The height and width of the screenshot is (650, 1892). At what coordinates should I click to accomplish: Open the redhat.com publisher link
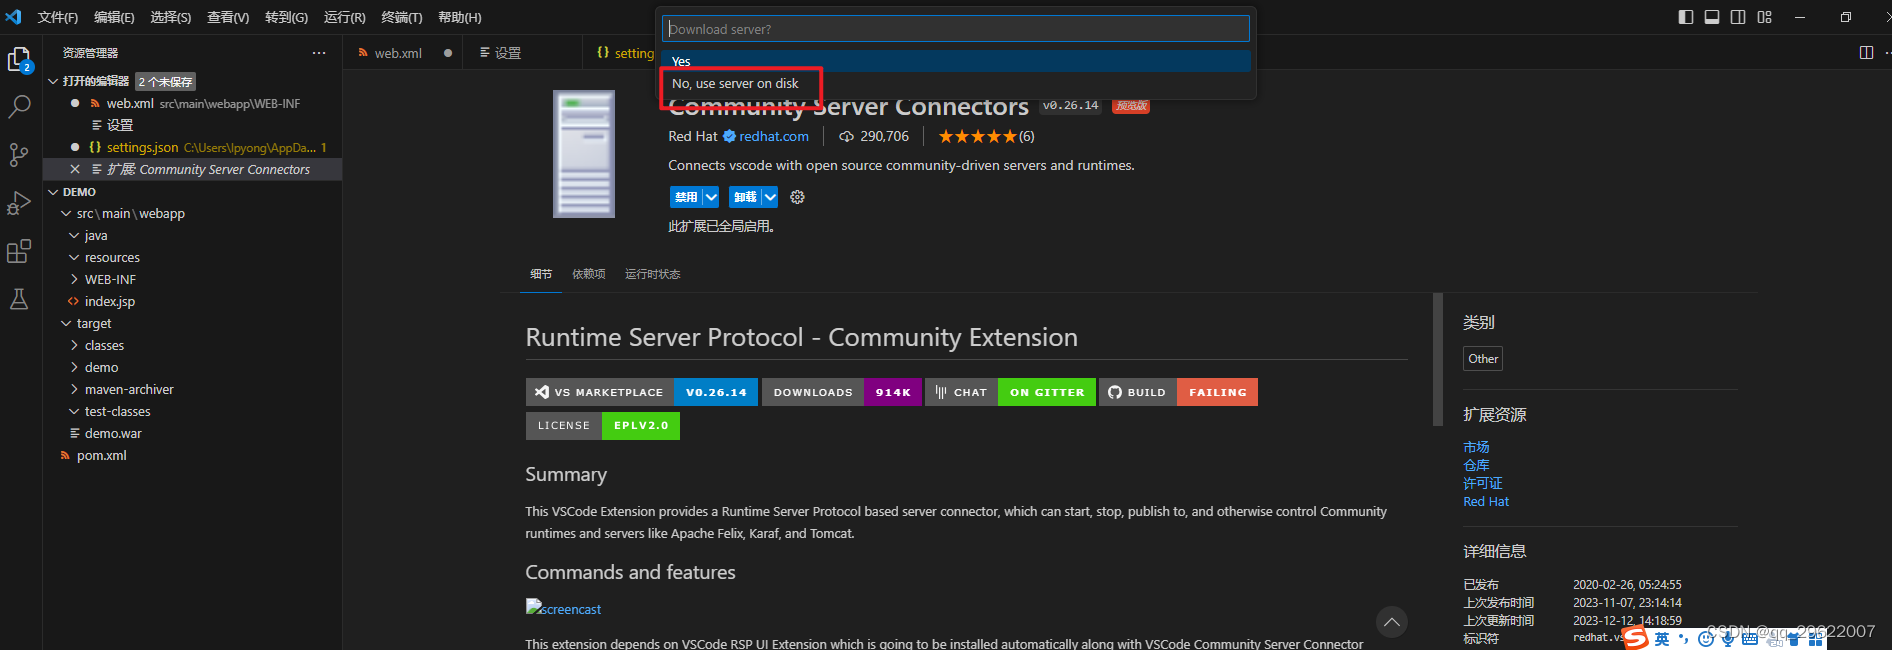point(773,136)
